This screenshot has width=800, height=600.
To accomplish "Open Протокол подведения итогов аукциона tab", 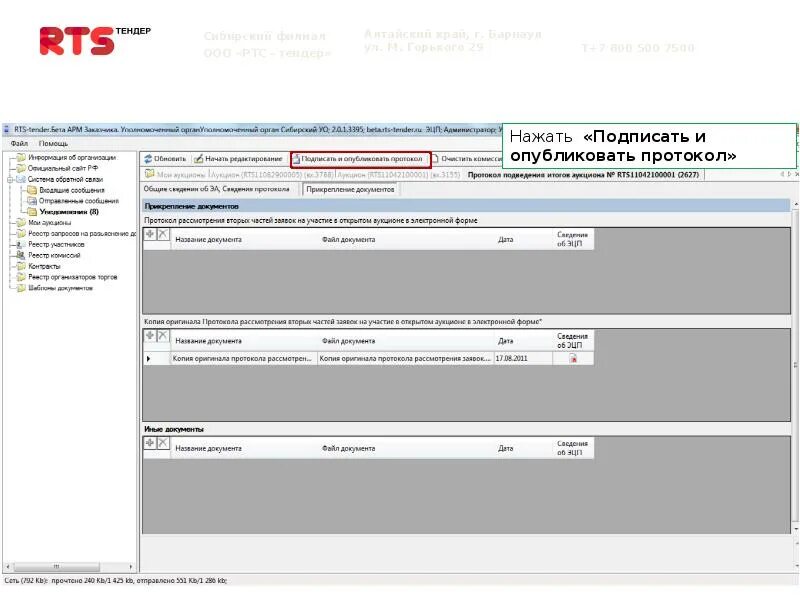I will (x=583, y=174).
